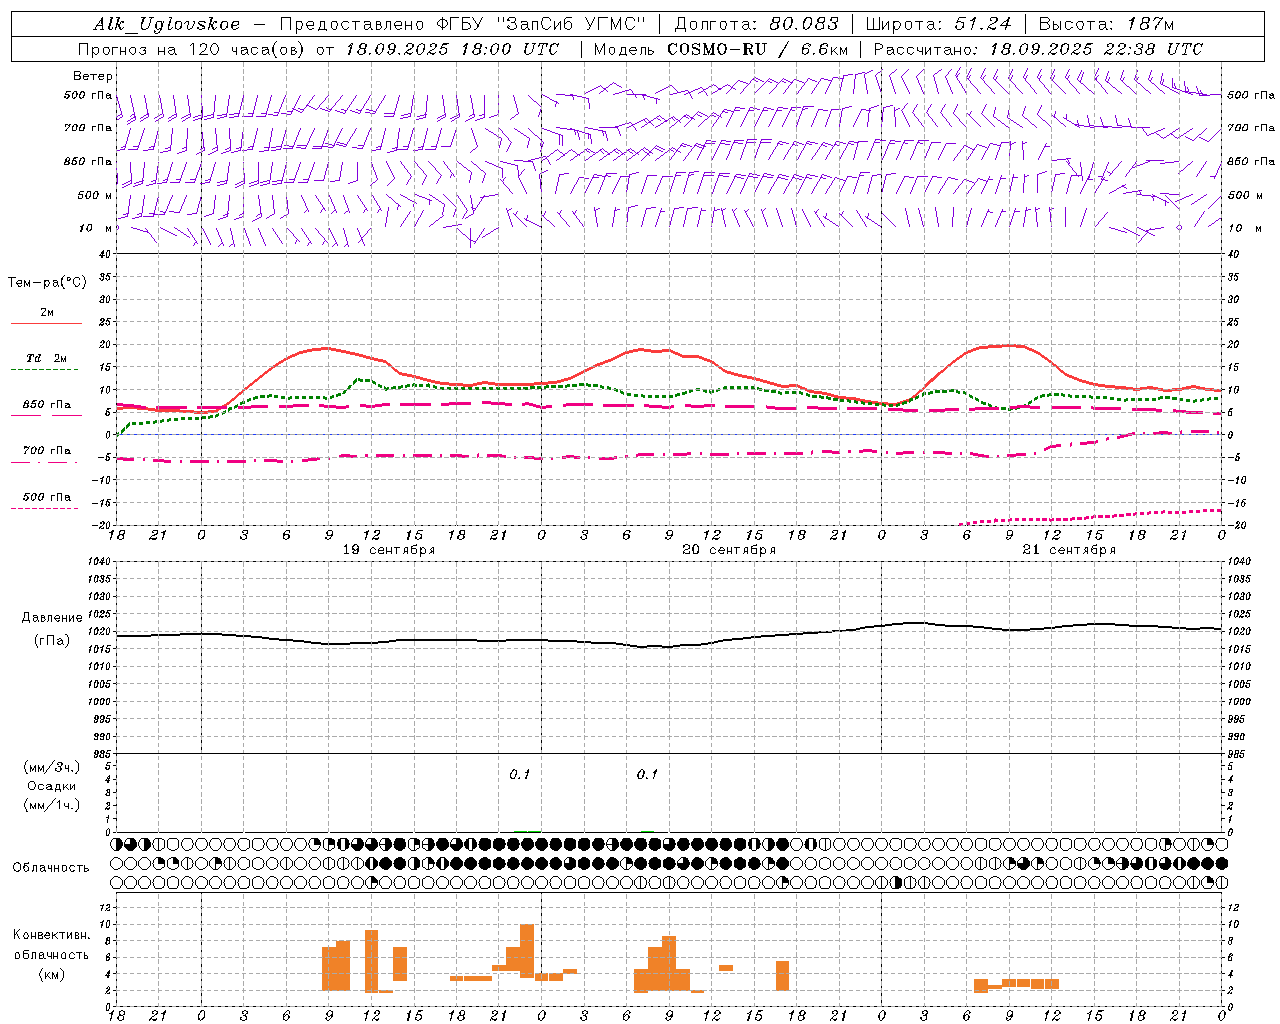Click the station name Alk_Uglovskoe in header
The width and height of the screenshot is (1280, 1024).
click(167, 24)
